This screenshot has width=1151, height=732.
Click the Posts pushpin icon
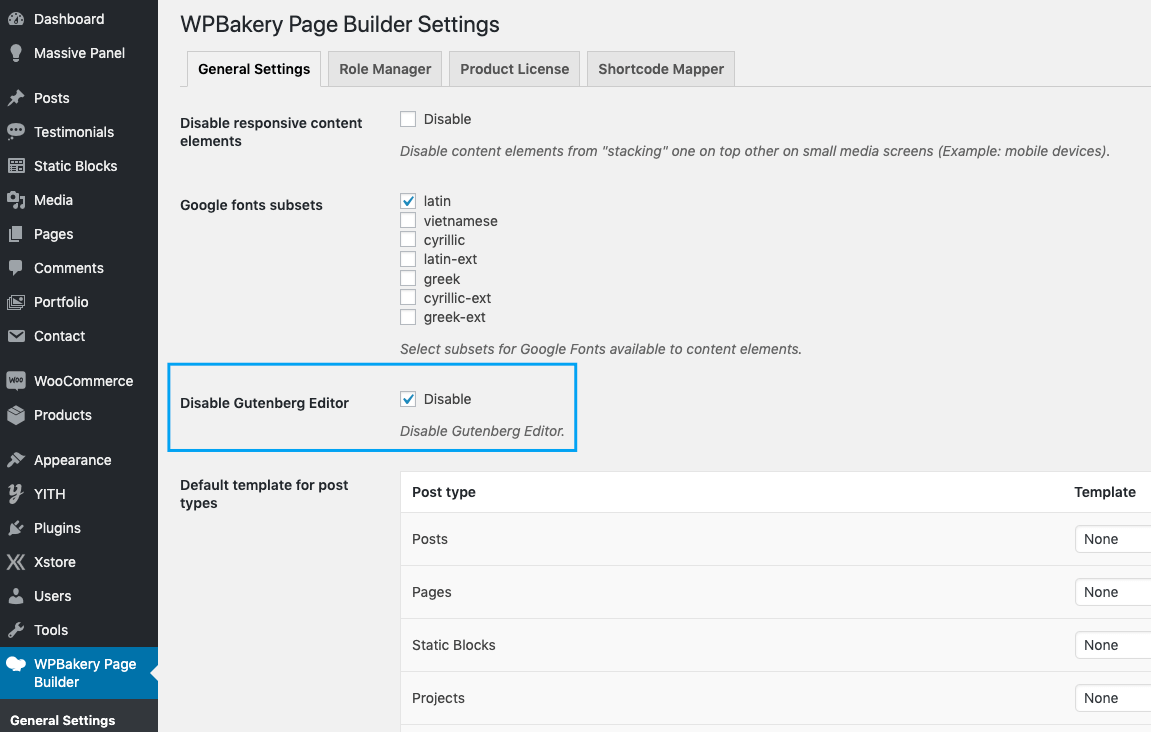16,98
